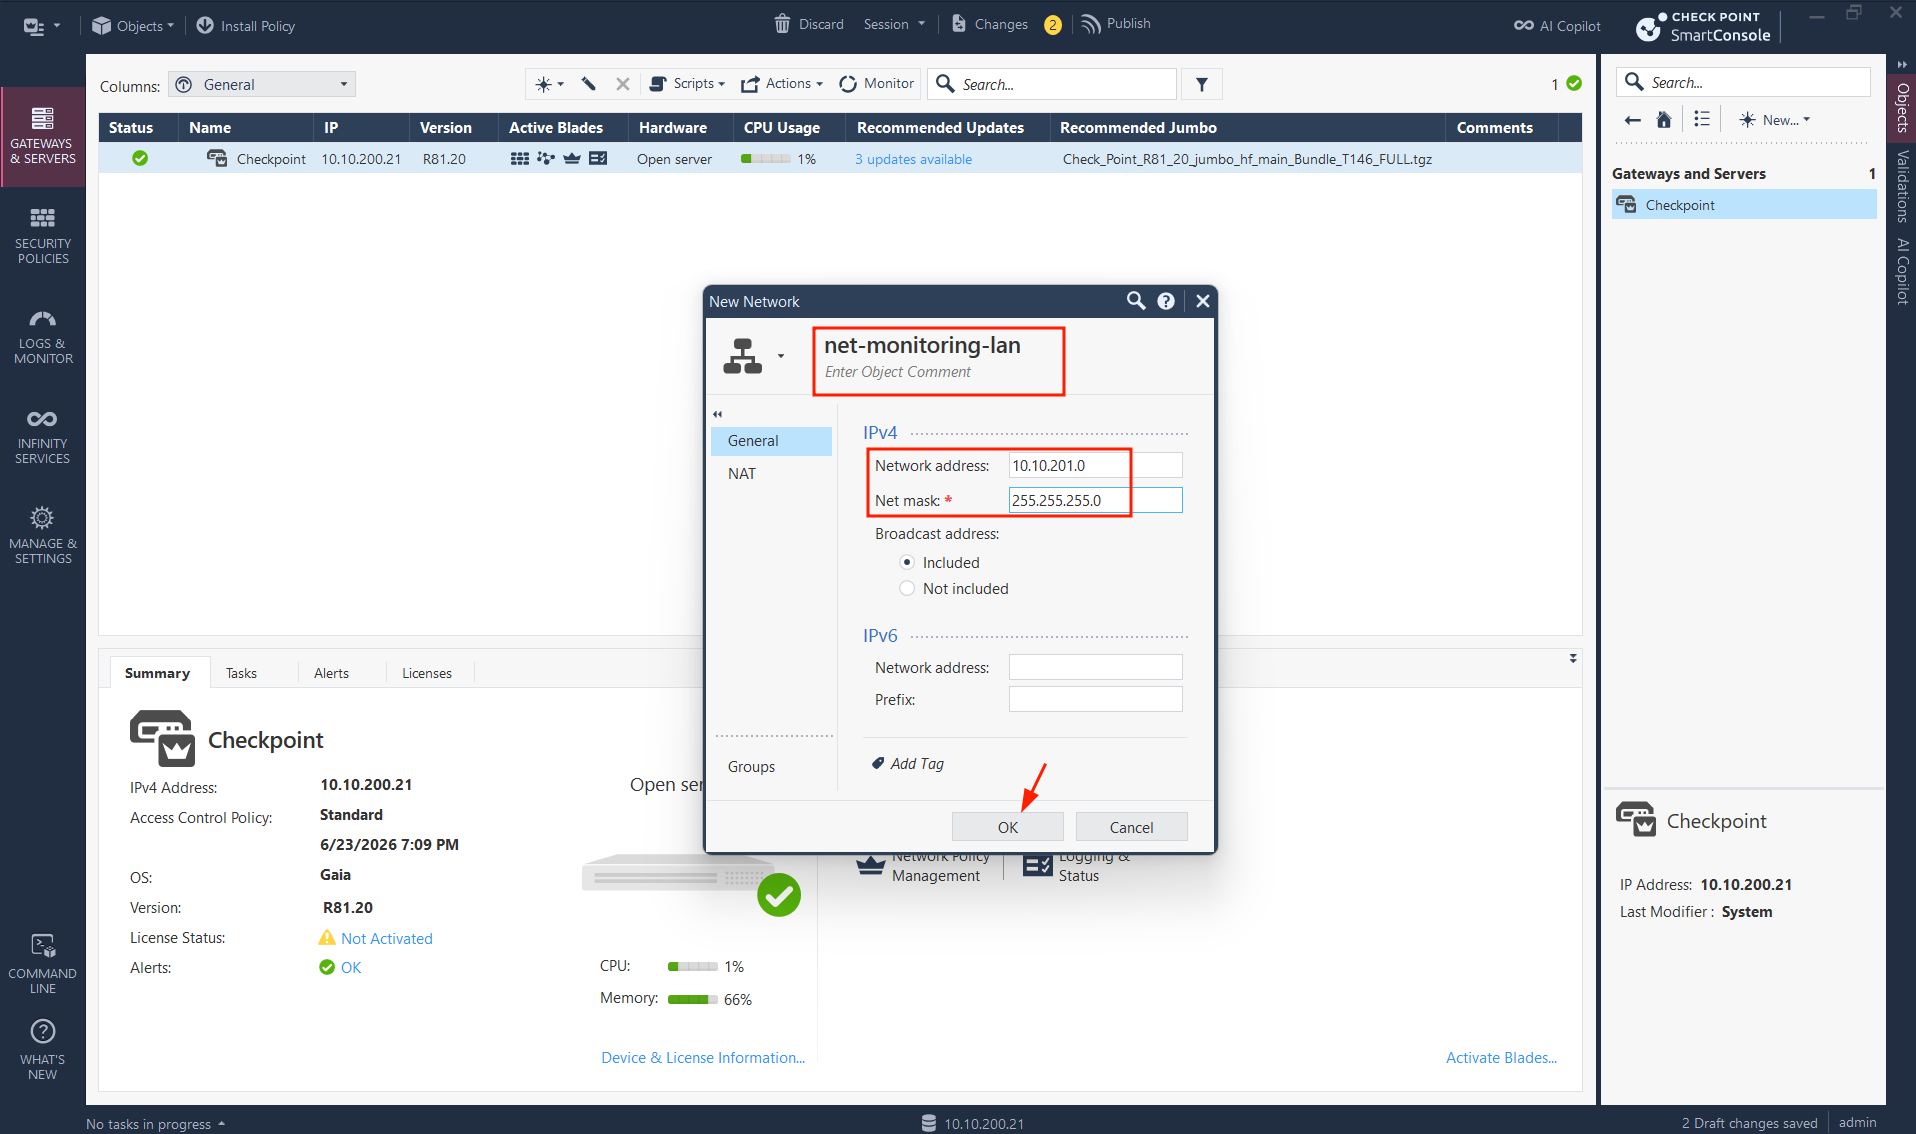
Task: Open the Gateways & Servers view
Action: coord(43,136)
